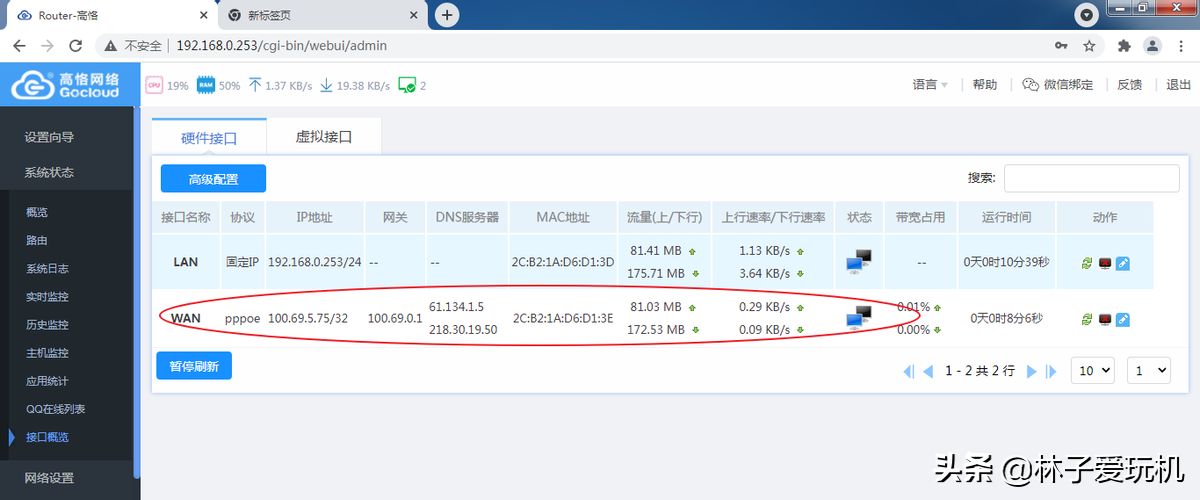Screen dimensions: 1200x500
Task: Jump to last page in pagination
Action: [x=1051, y=371]
